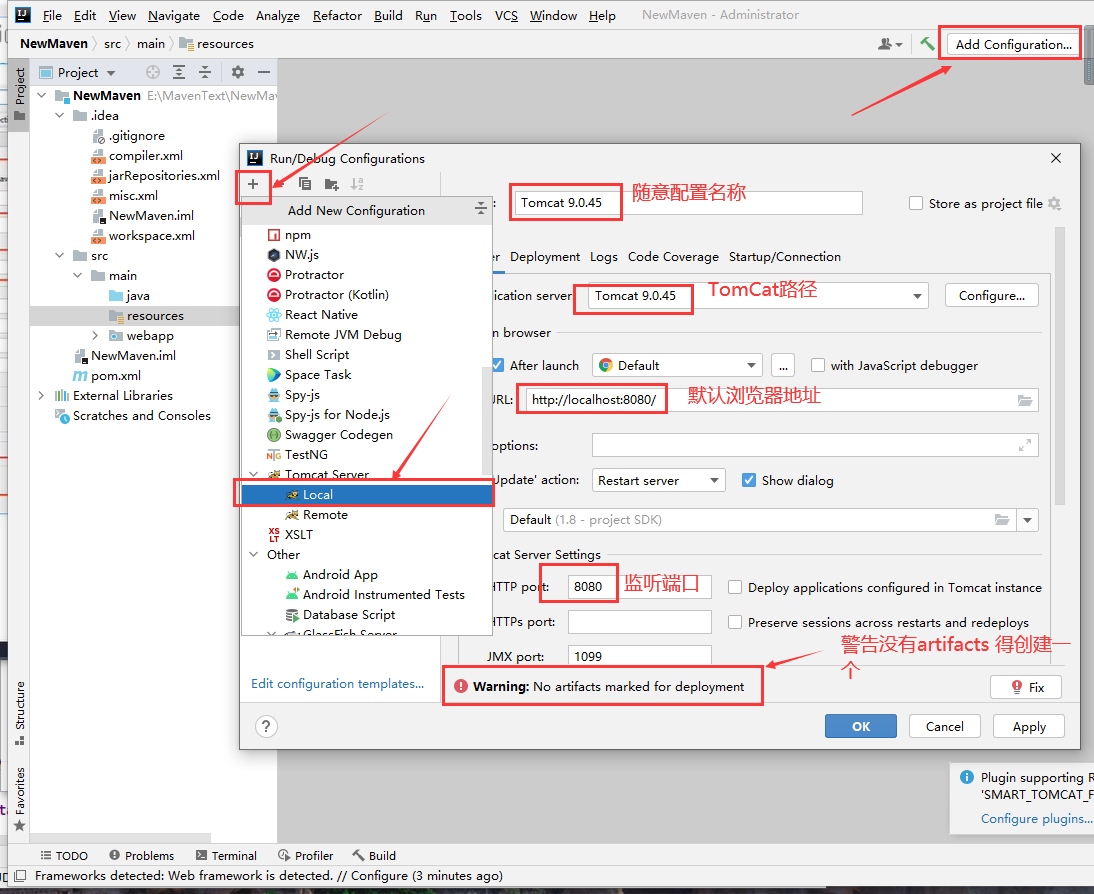Image resolution: width=1094 pixels, height=894 pixels.
Task: Click the gear beside Store as project file
Action: pyautogui.click(x=1054, y=203)
